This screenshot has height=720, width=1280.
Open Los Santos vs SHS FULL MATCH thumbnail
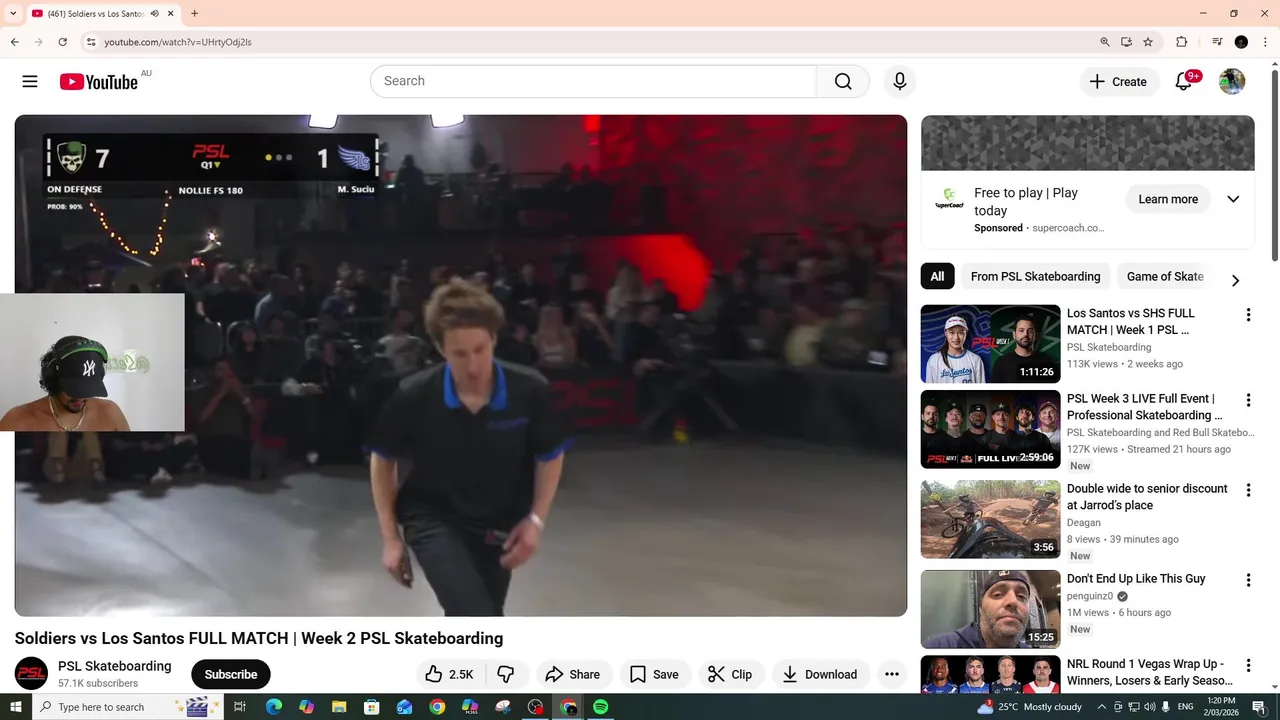pyautogui.click(x=990, y=344)
